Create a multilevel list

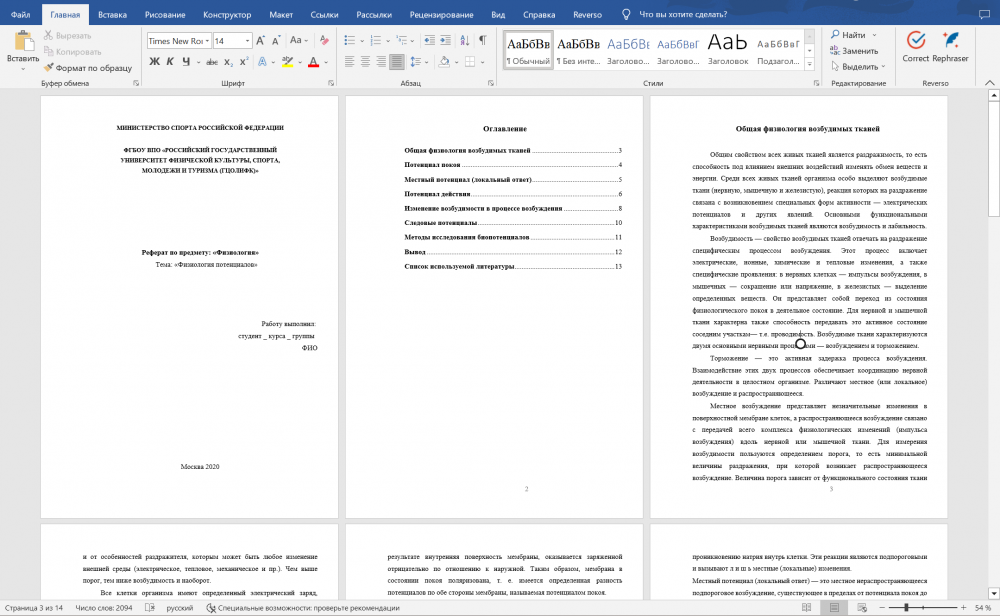click(402, 41)
